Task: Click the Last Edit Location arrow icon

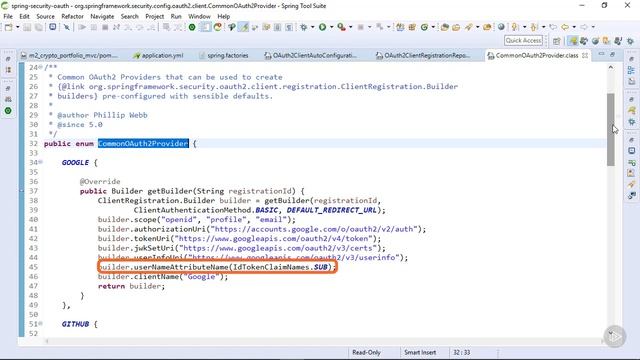Action: pos(553,27)
